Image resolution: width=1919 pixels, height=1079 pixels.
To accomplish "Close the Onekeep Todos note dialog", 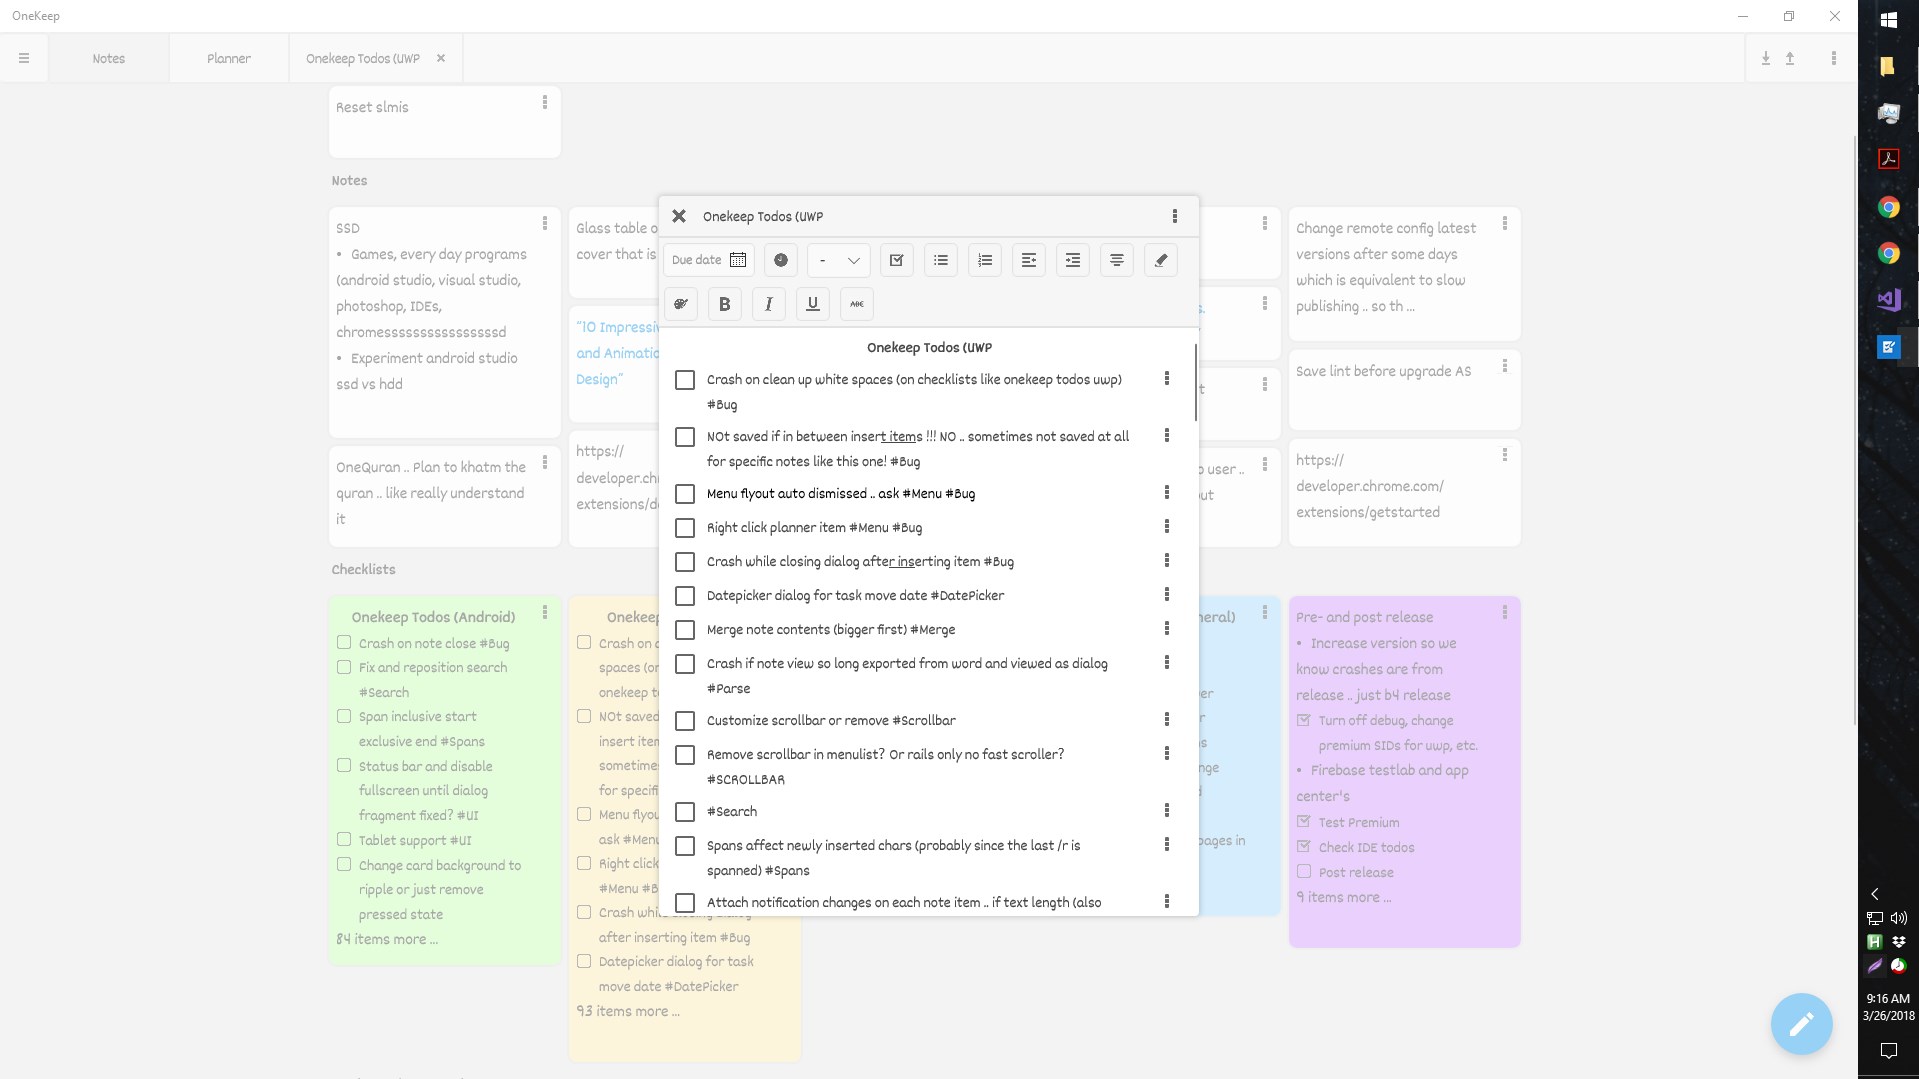I will [679, 216].
